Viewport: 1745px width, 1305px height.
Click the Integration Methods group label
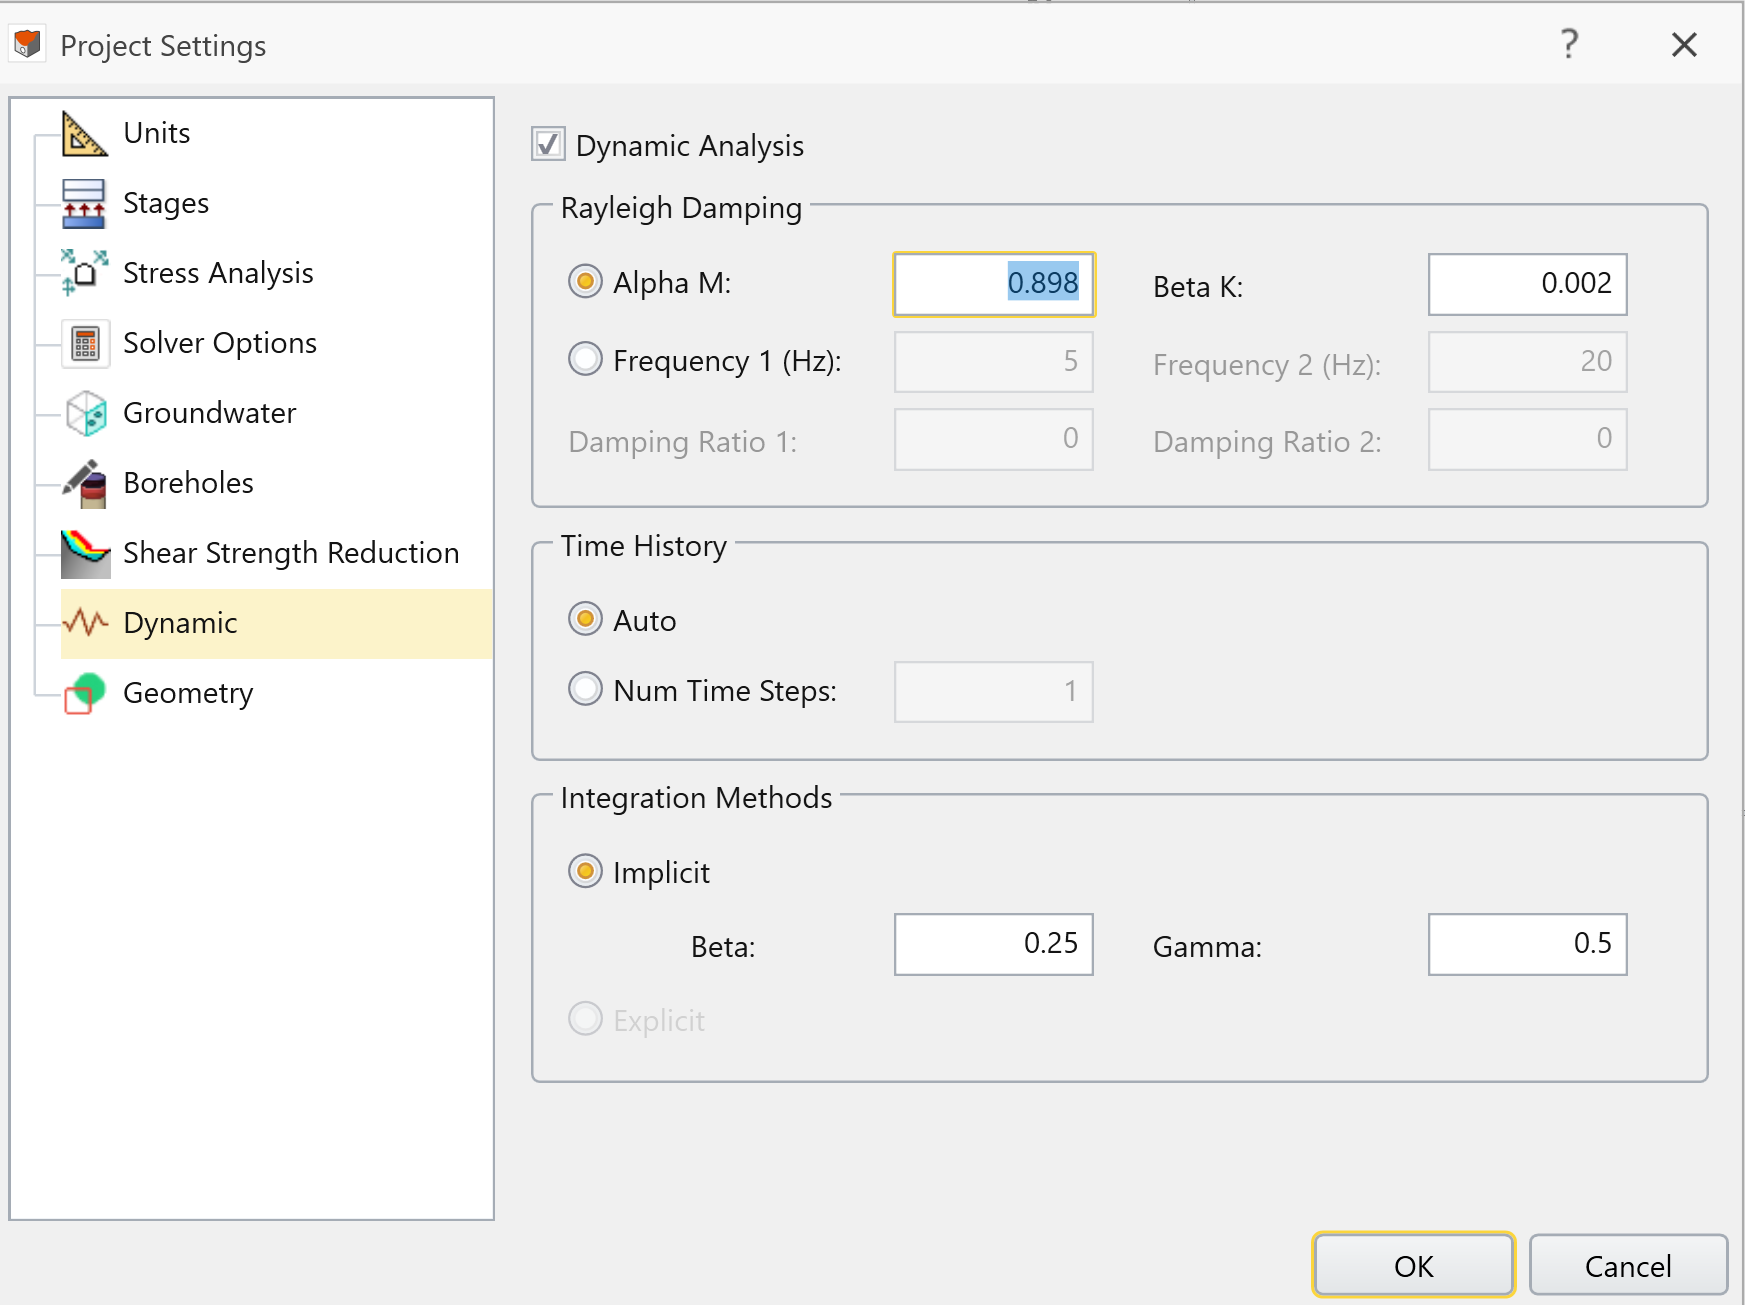click(x=696, y=798)
